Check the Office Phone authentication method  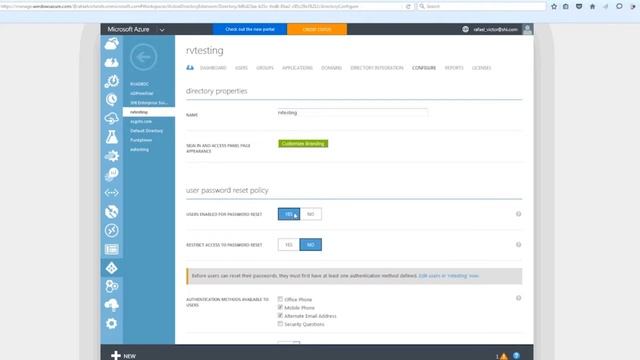click(280, 299)
